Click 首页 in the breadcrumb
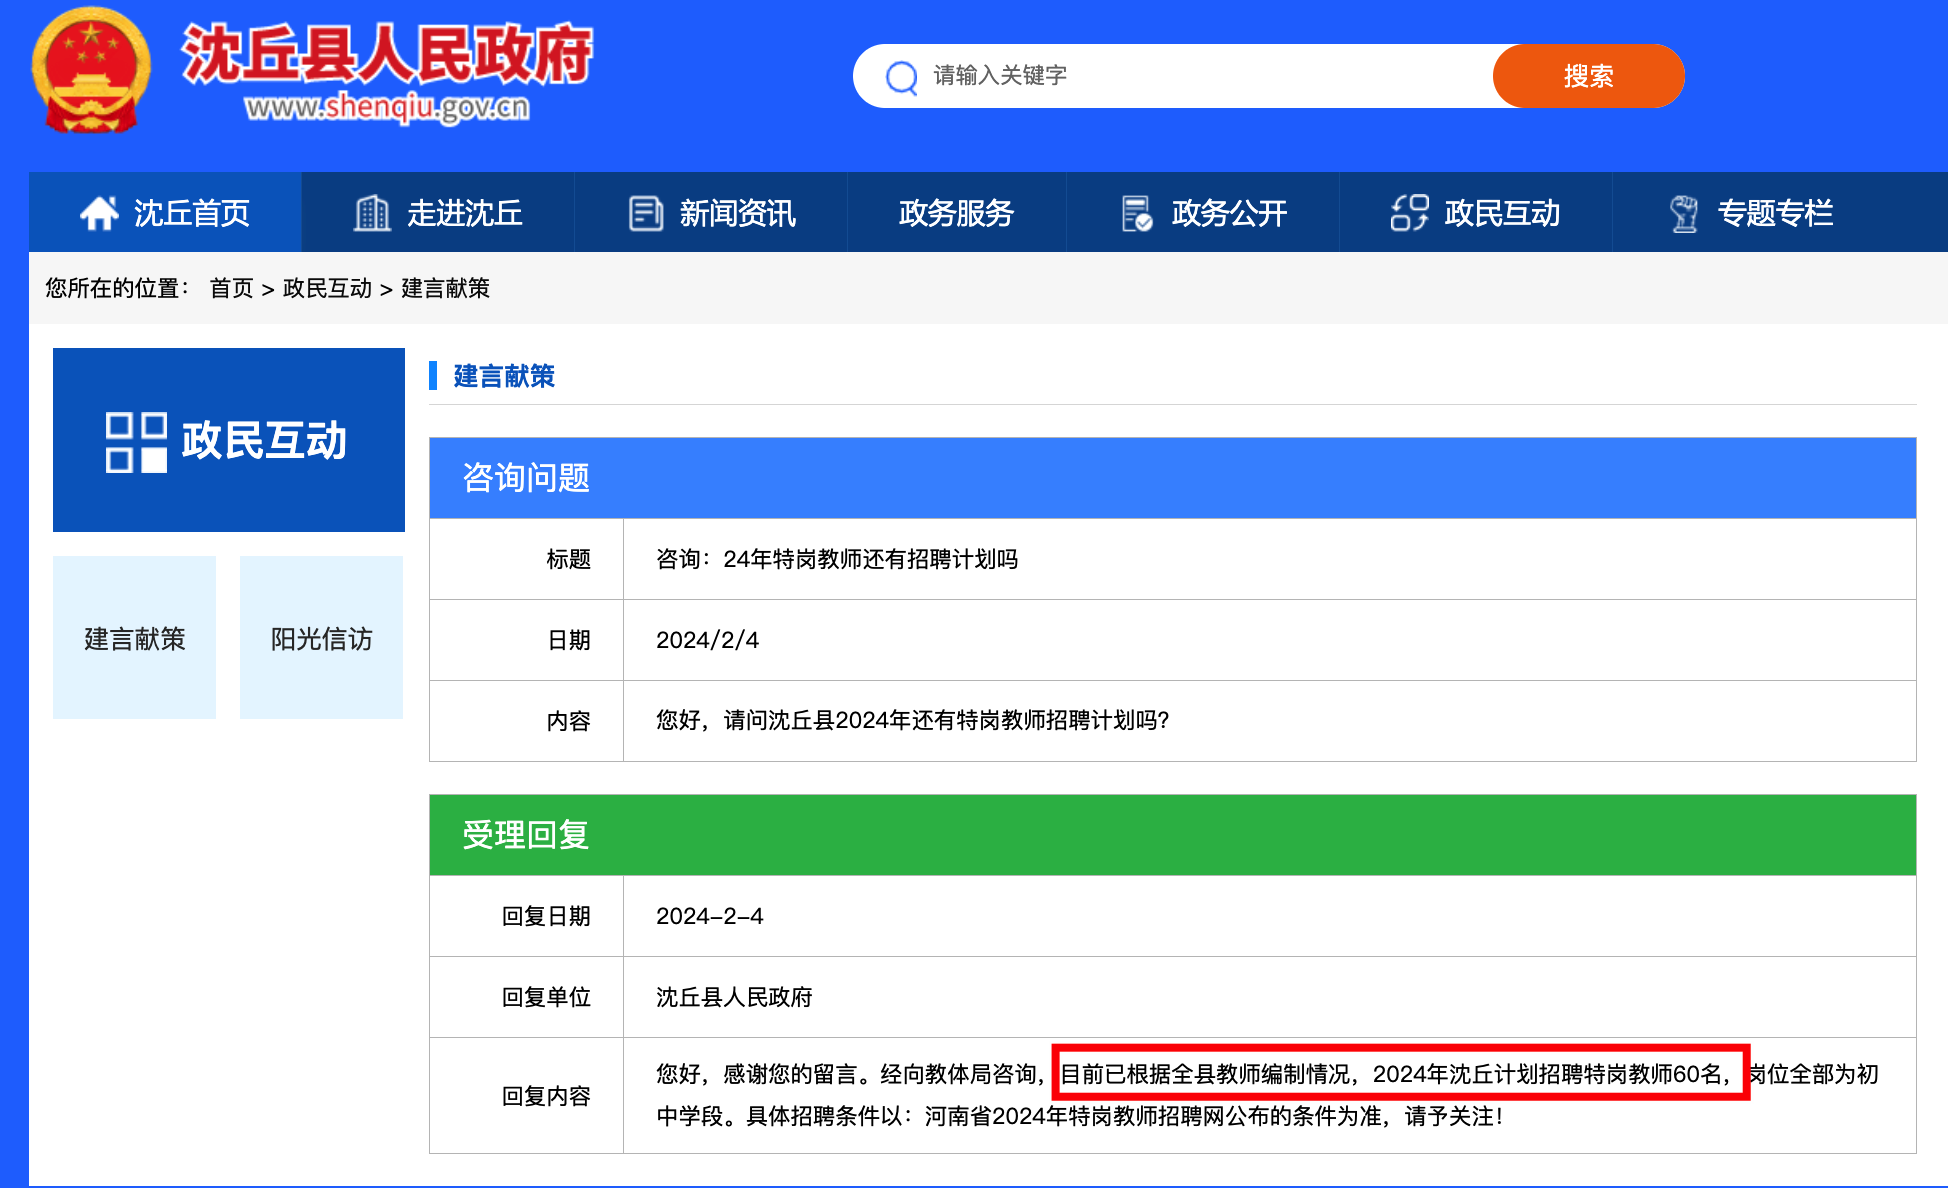This screenshot has width=1948, height=1188. 231,289
